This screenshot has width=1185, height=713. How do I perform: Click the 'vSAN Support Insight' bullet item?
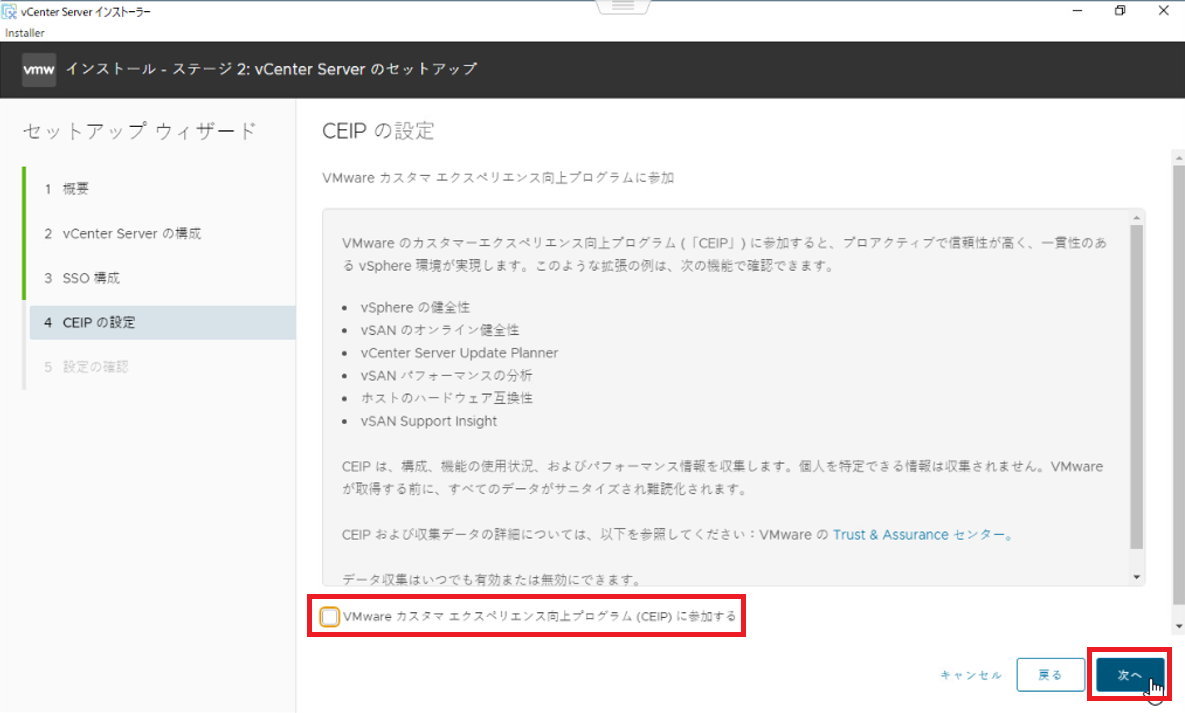(429, 421)
